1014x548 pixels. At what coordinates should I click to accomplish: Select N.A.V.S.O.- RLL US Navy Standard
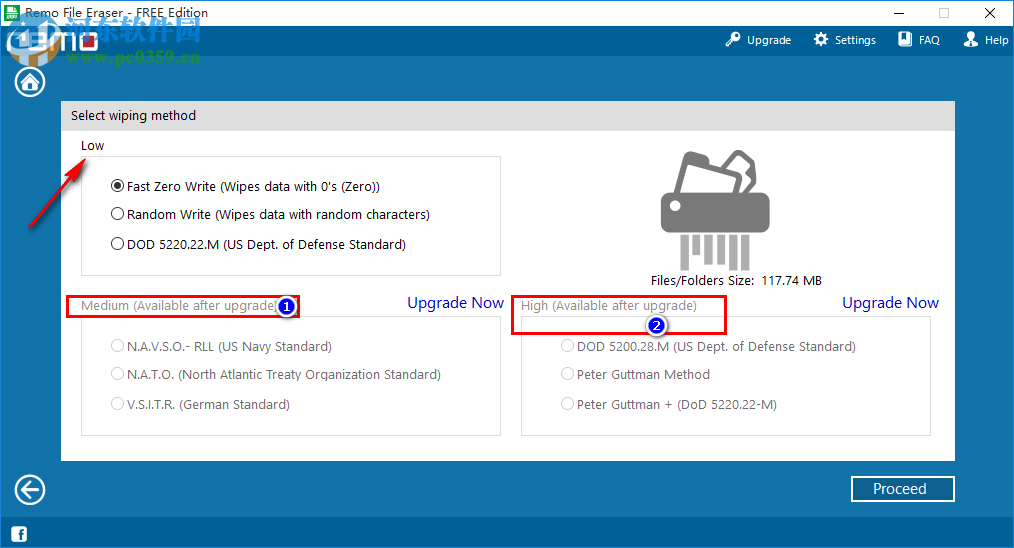[221, 346]
